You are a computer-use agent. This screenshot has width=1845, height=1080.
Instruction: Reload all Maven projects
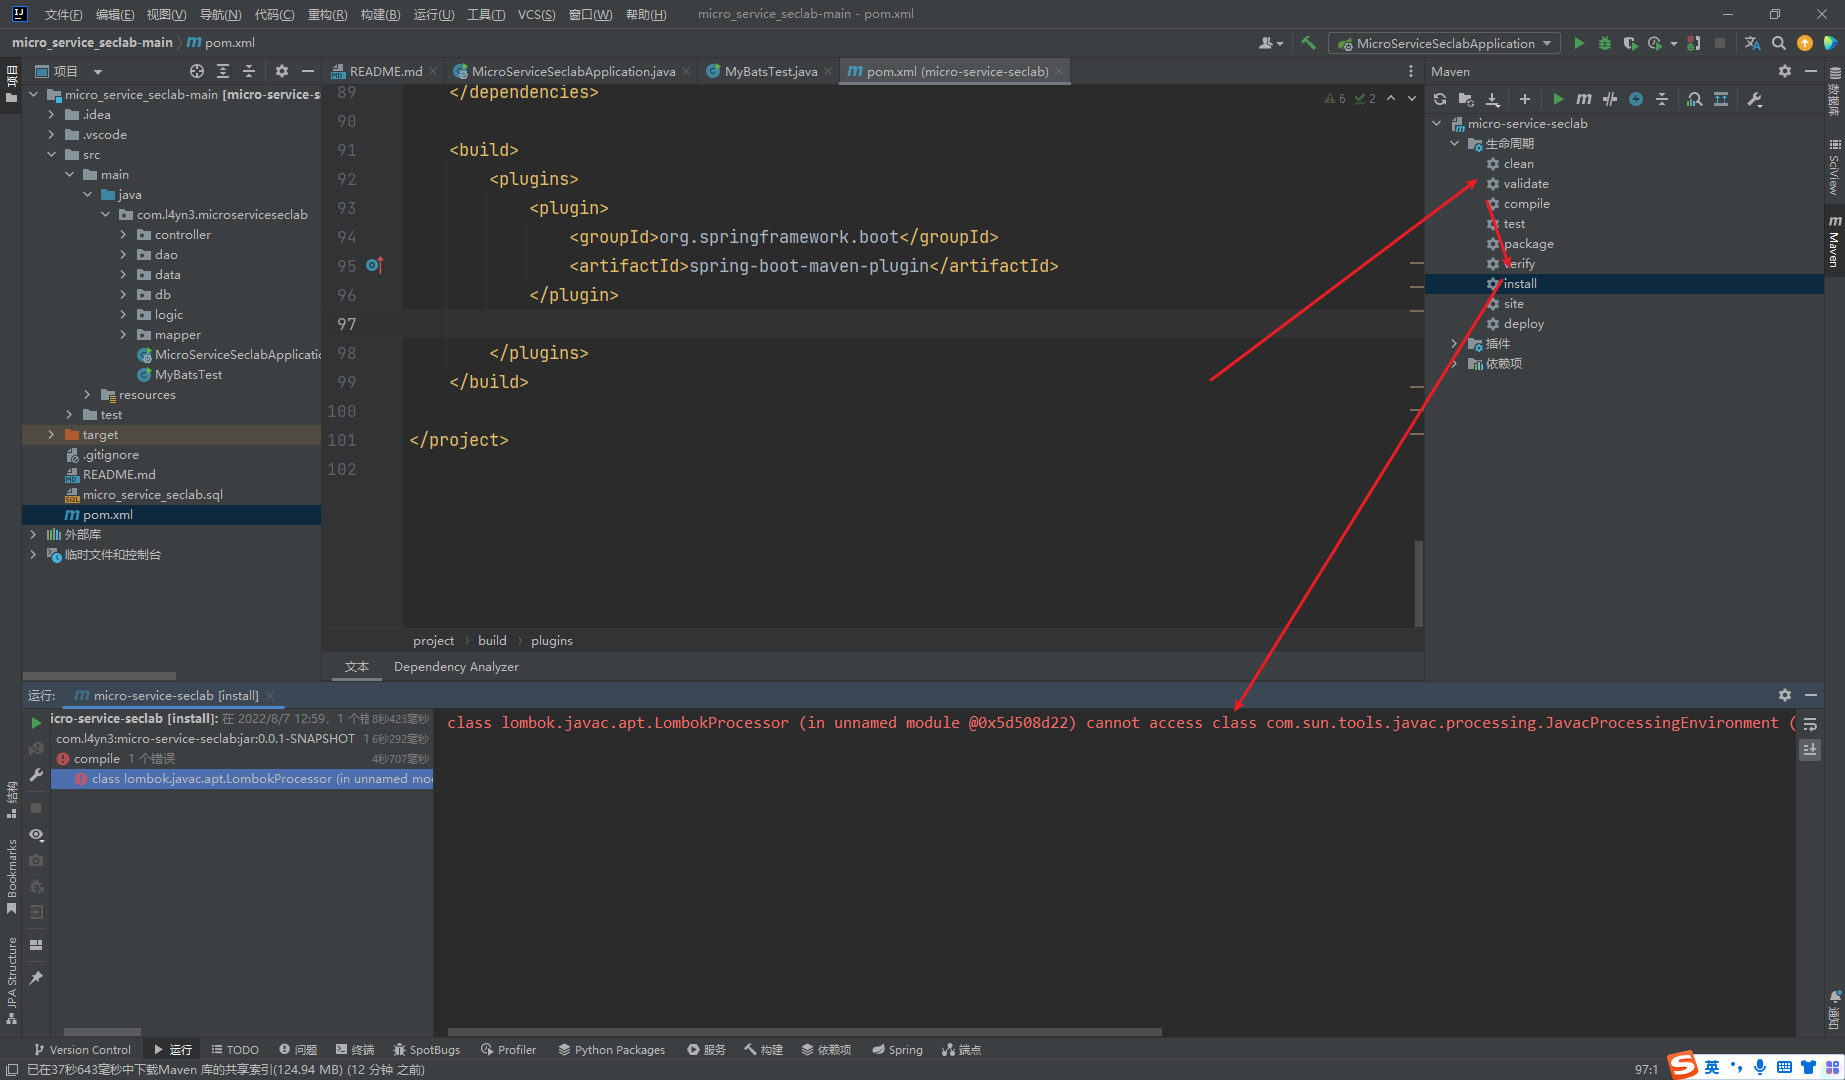point(1440,99)
